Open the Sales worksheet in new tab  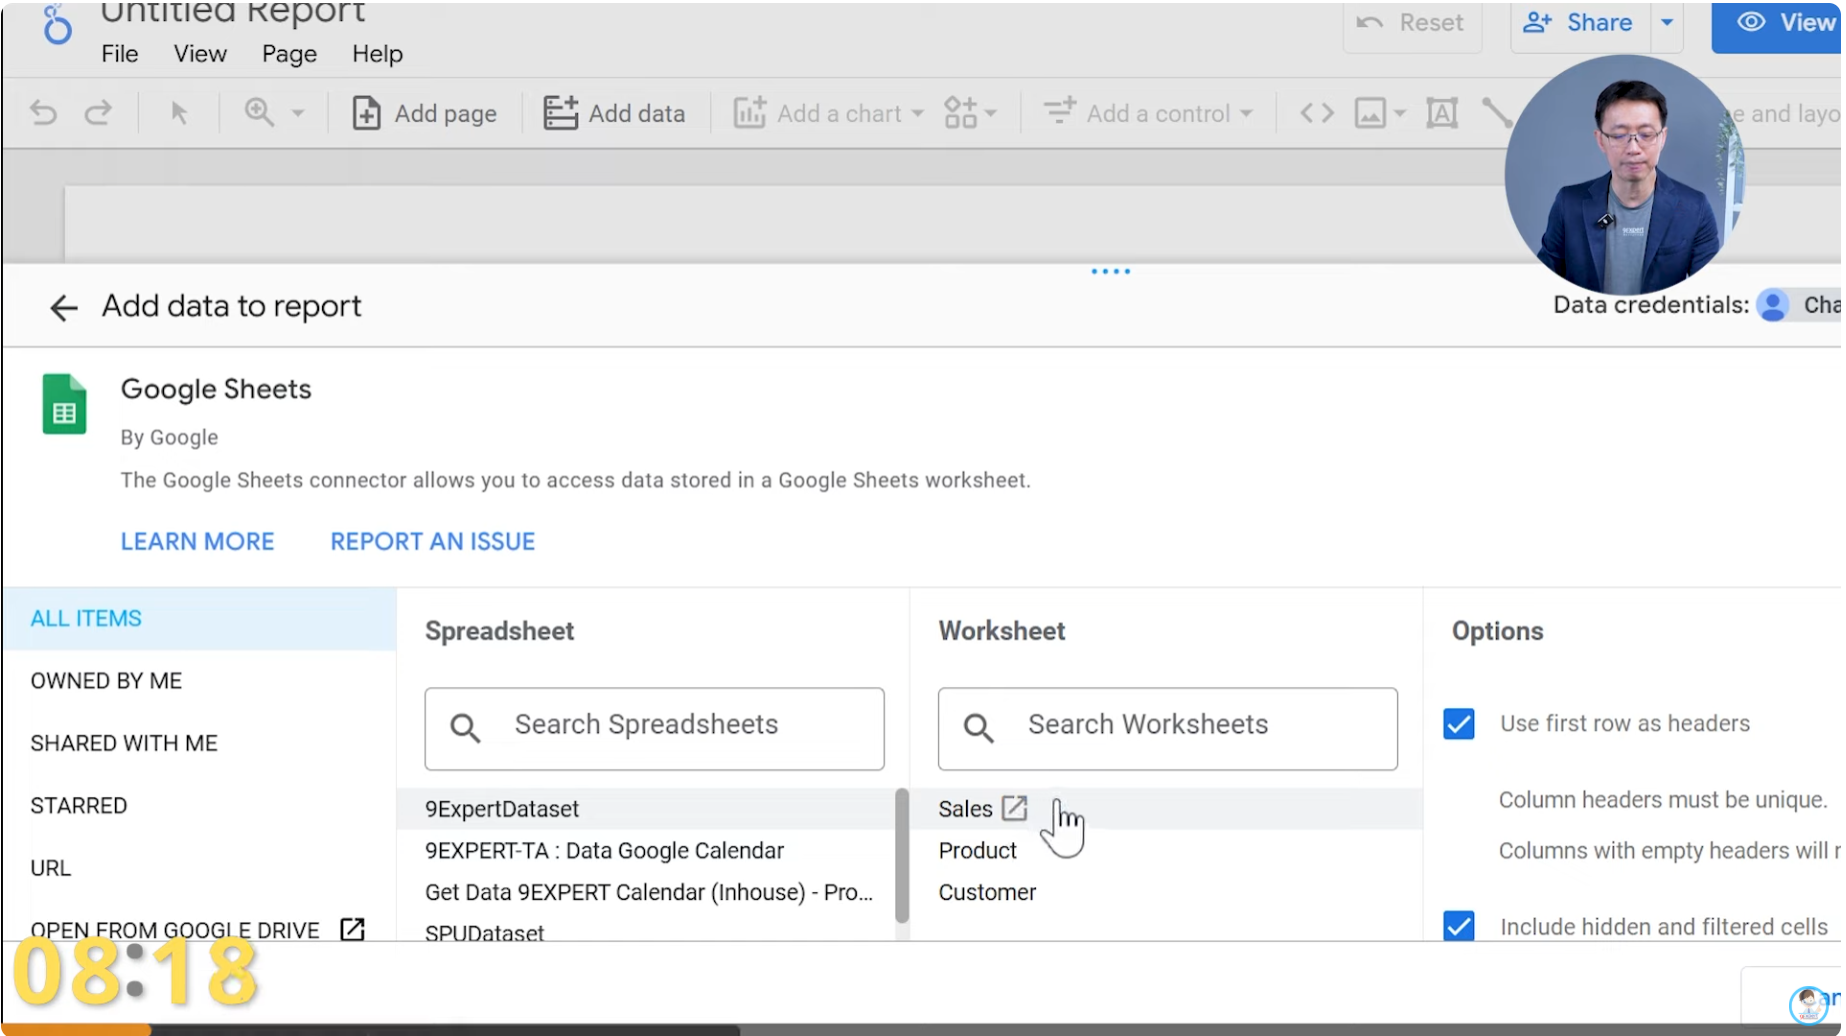pyautogui.click(x=1016, y=808)
